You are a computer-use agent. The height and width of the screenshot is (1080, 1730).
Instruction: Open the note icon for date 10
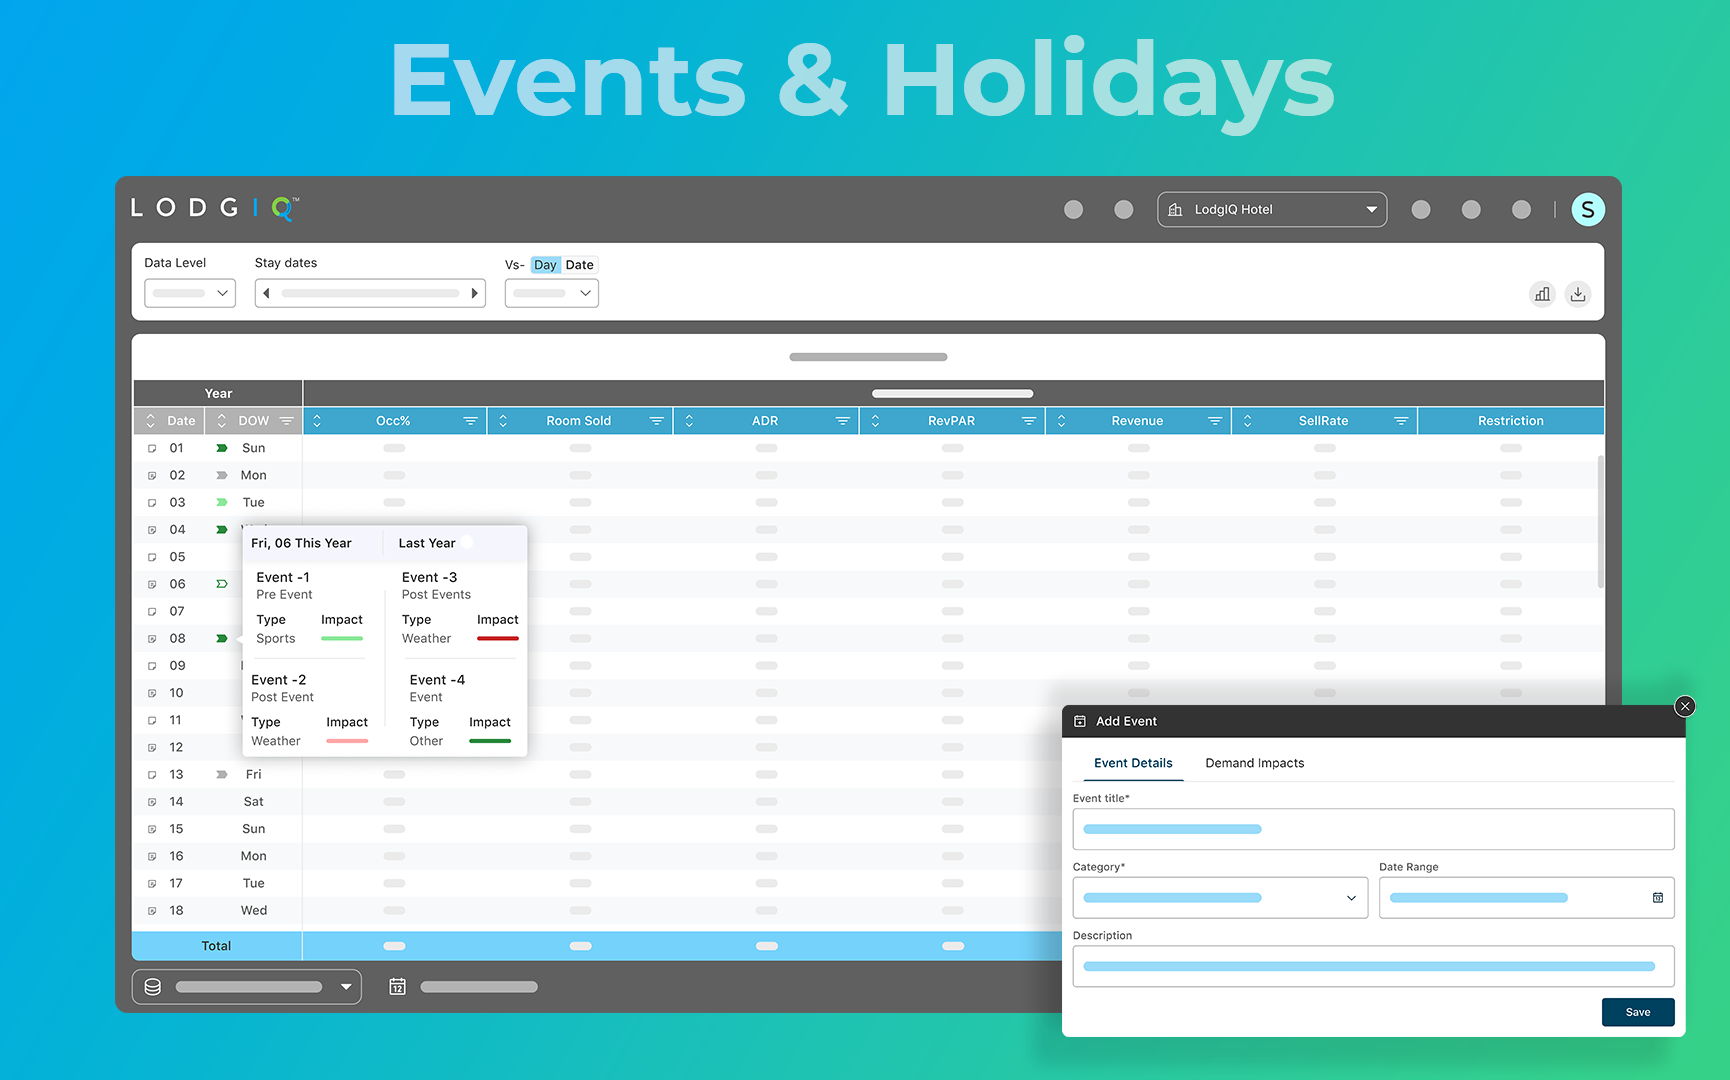point(152,693)
